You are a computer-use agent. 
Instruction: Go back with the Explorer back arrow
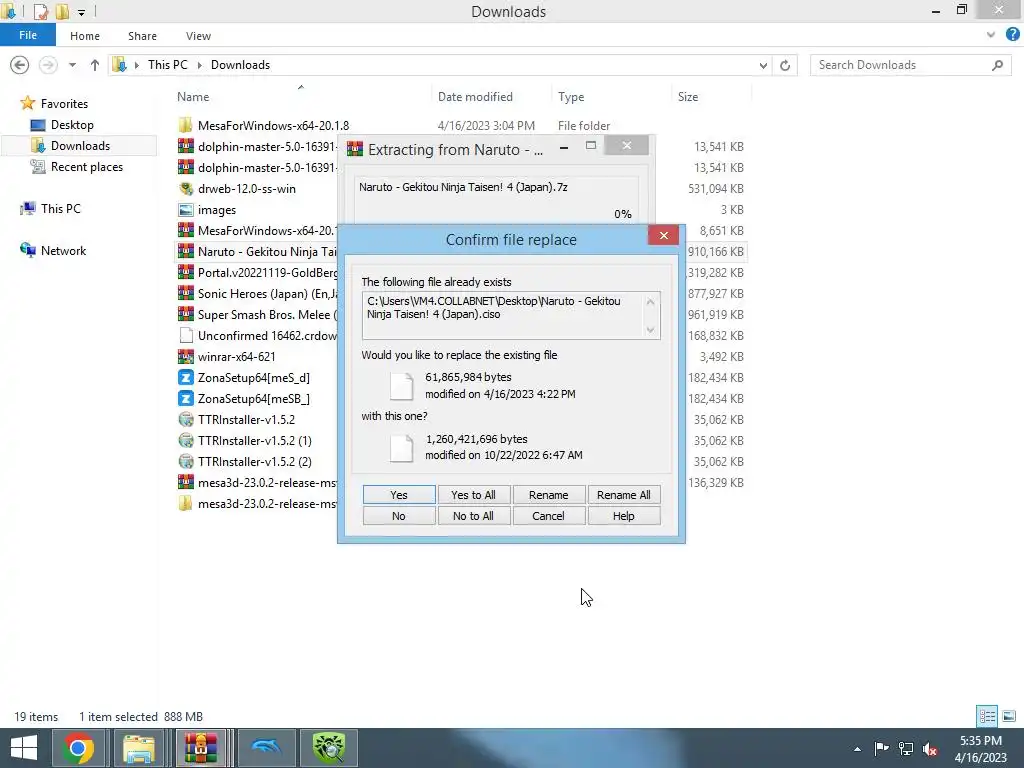click(x=20, y=65)
